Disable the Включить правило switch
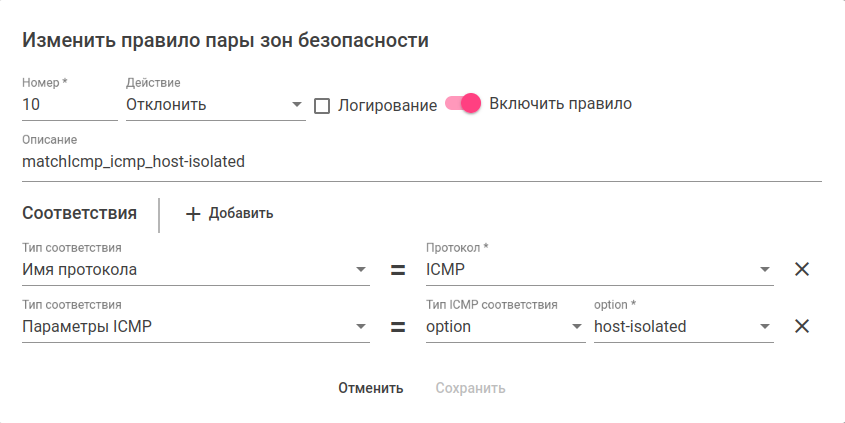 pyautogui.click(x=464, y=103)
